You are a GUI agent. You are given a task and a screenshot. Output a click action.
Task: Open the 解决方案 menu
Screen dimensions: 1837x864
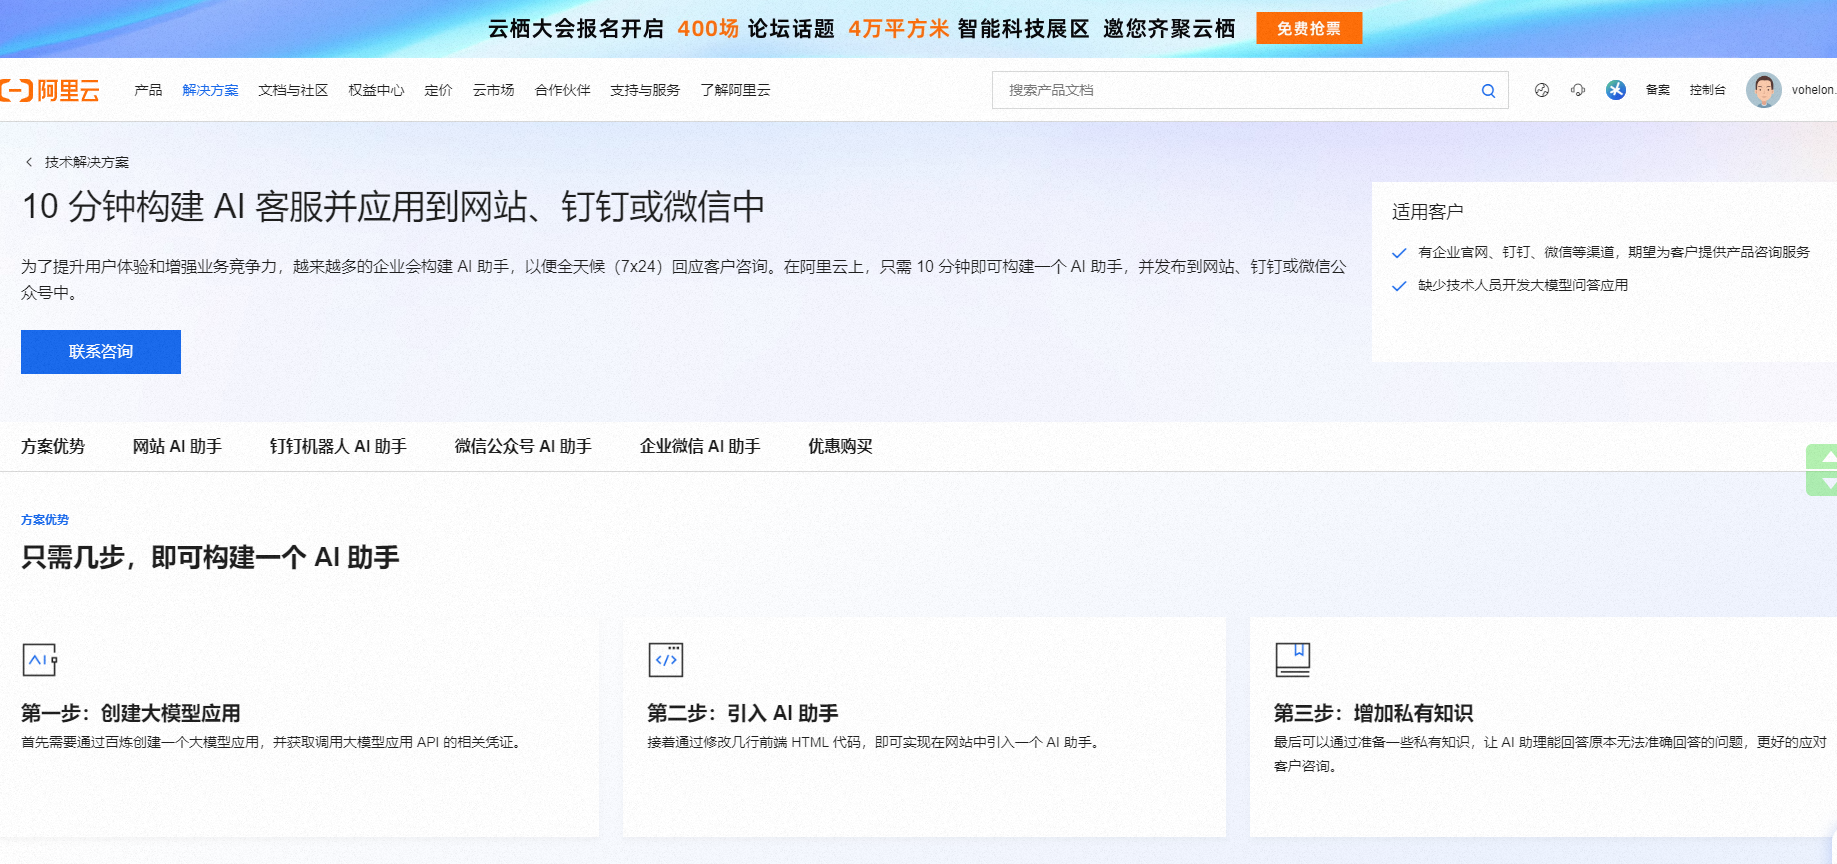coord(210,90)
